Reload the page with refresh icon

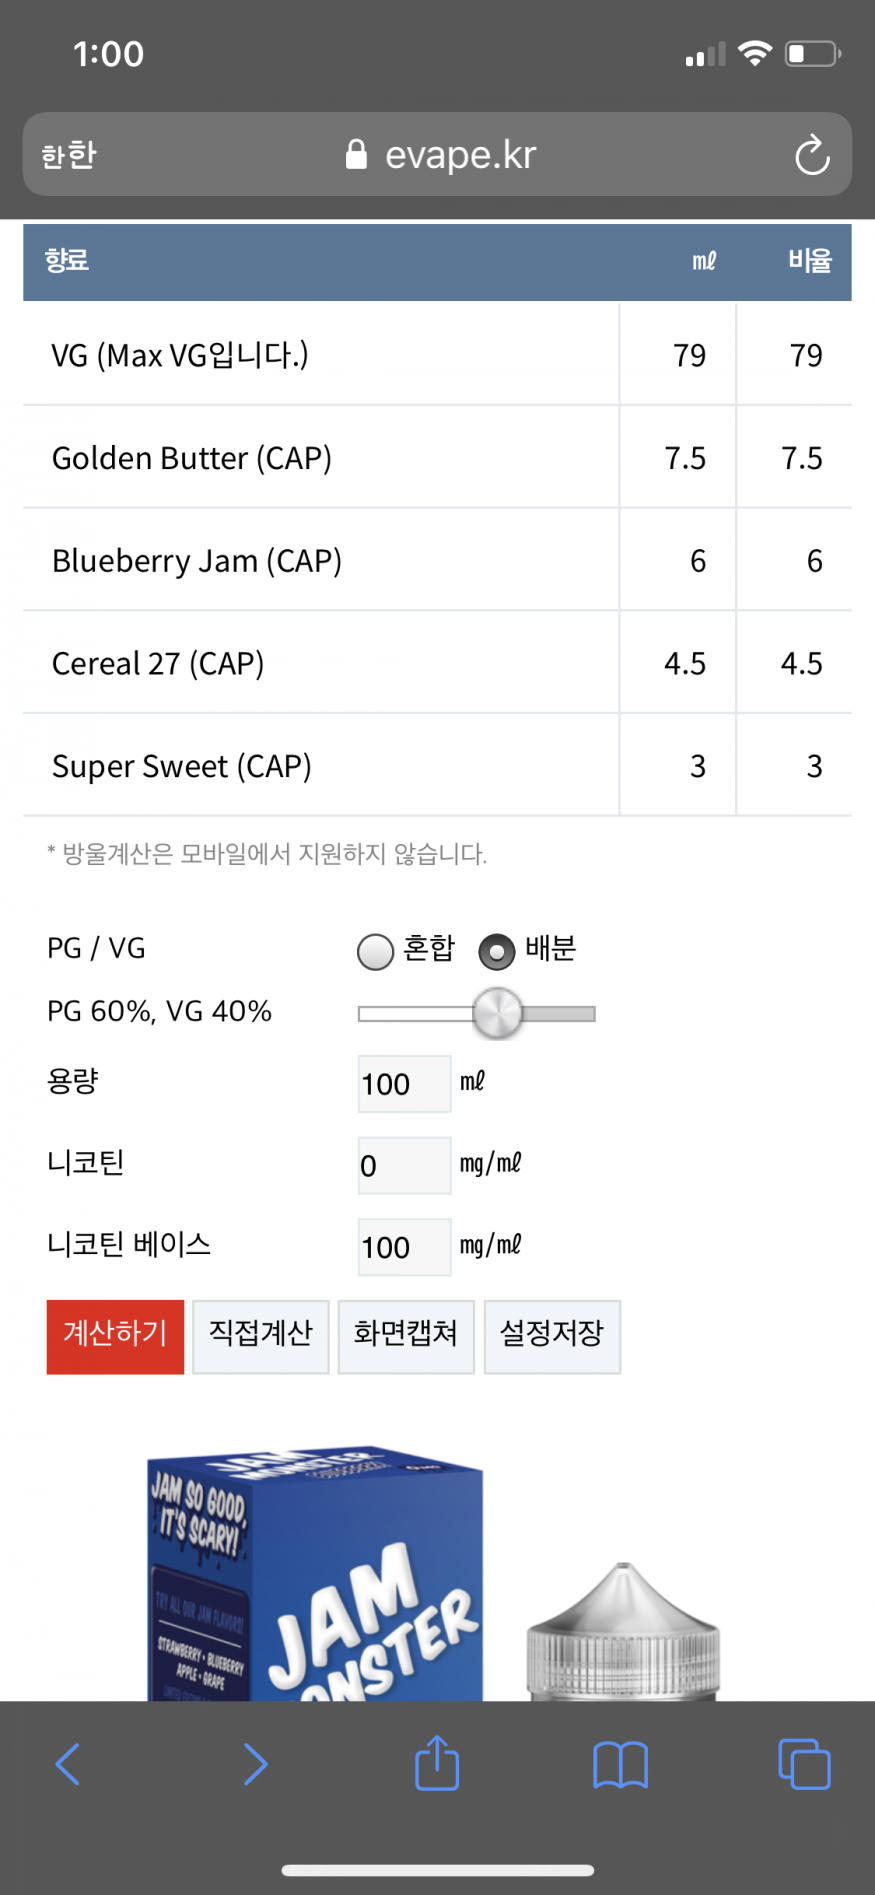point(811,155)
